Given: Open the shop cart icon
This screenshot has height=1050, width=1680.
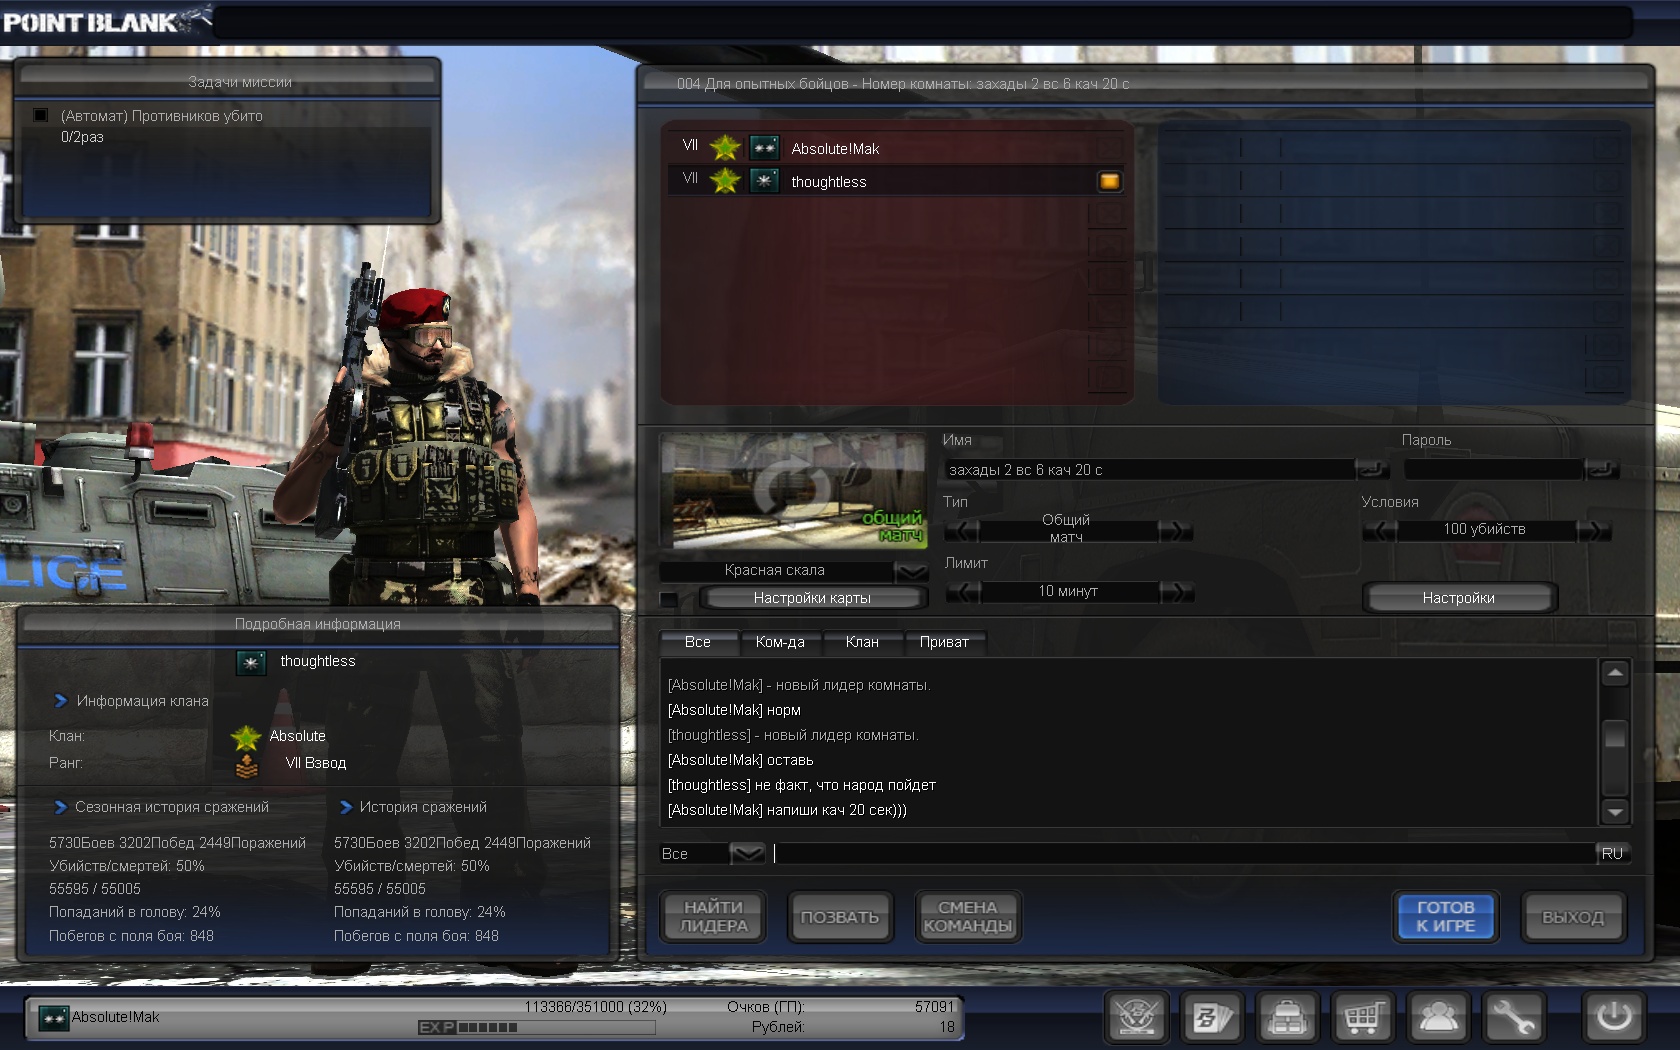Looking at the screenshot, I should [x=1363, y=1018].
